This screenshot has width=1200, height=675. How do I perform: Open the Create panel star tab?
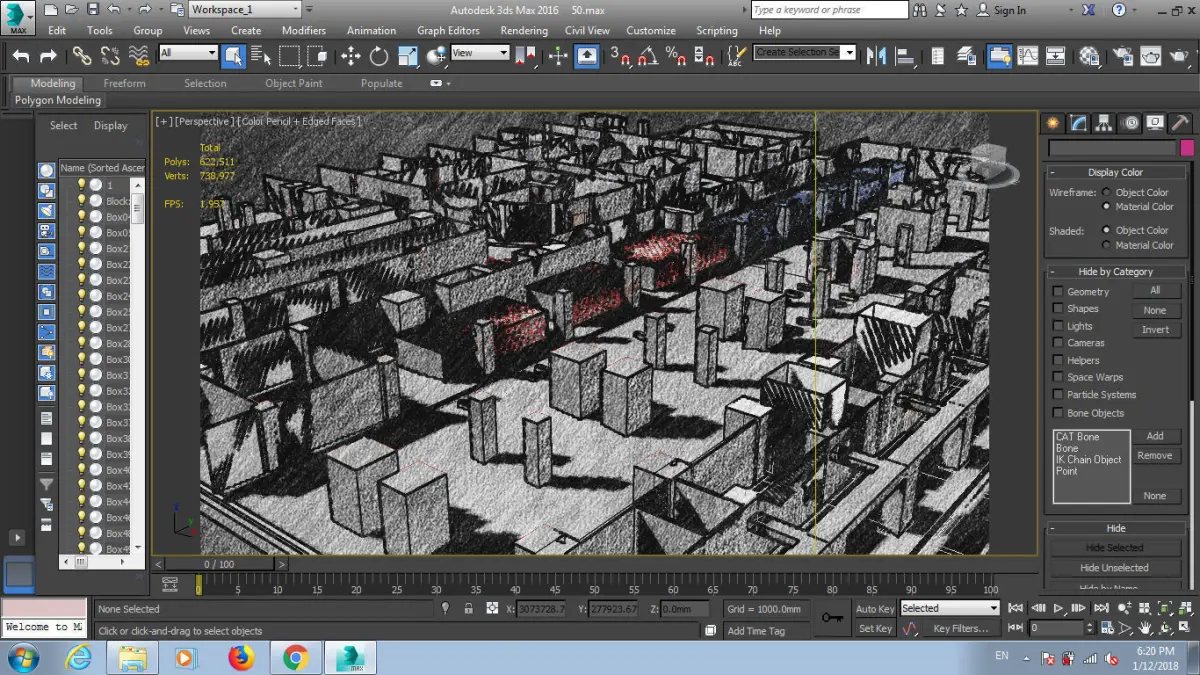pyautogui.click(x=1052, y=123)
